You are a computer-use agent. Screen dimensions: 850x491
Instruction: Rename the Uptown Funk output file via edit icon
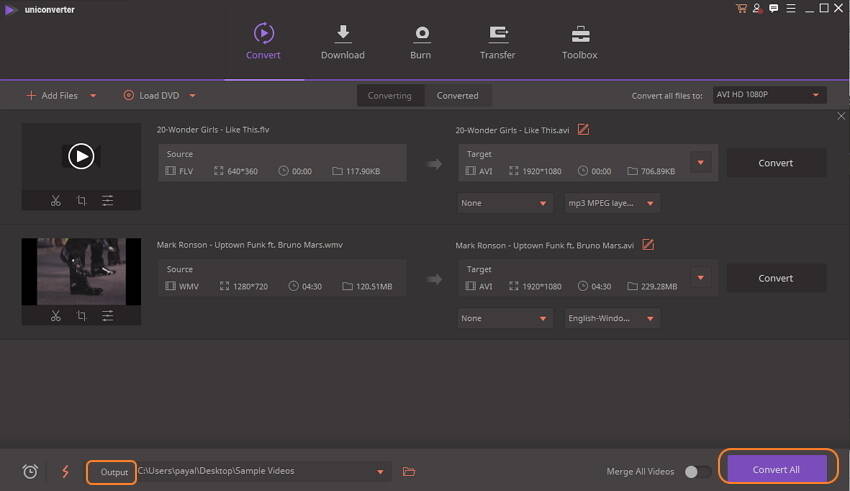point(648,245)
